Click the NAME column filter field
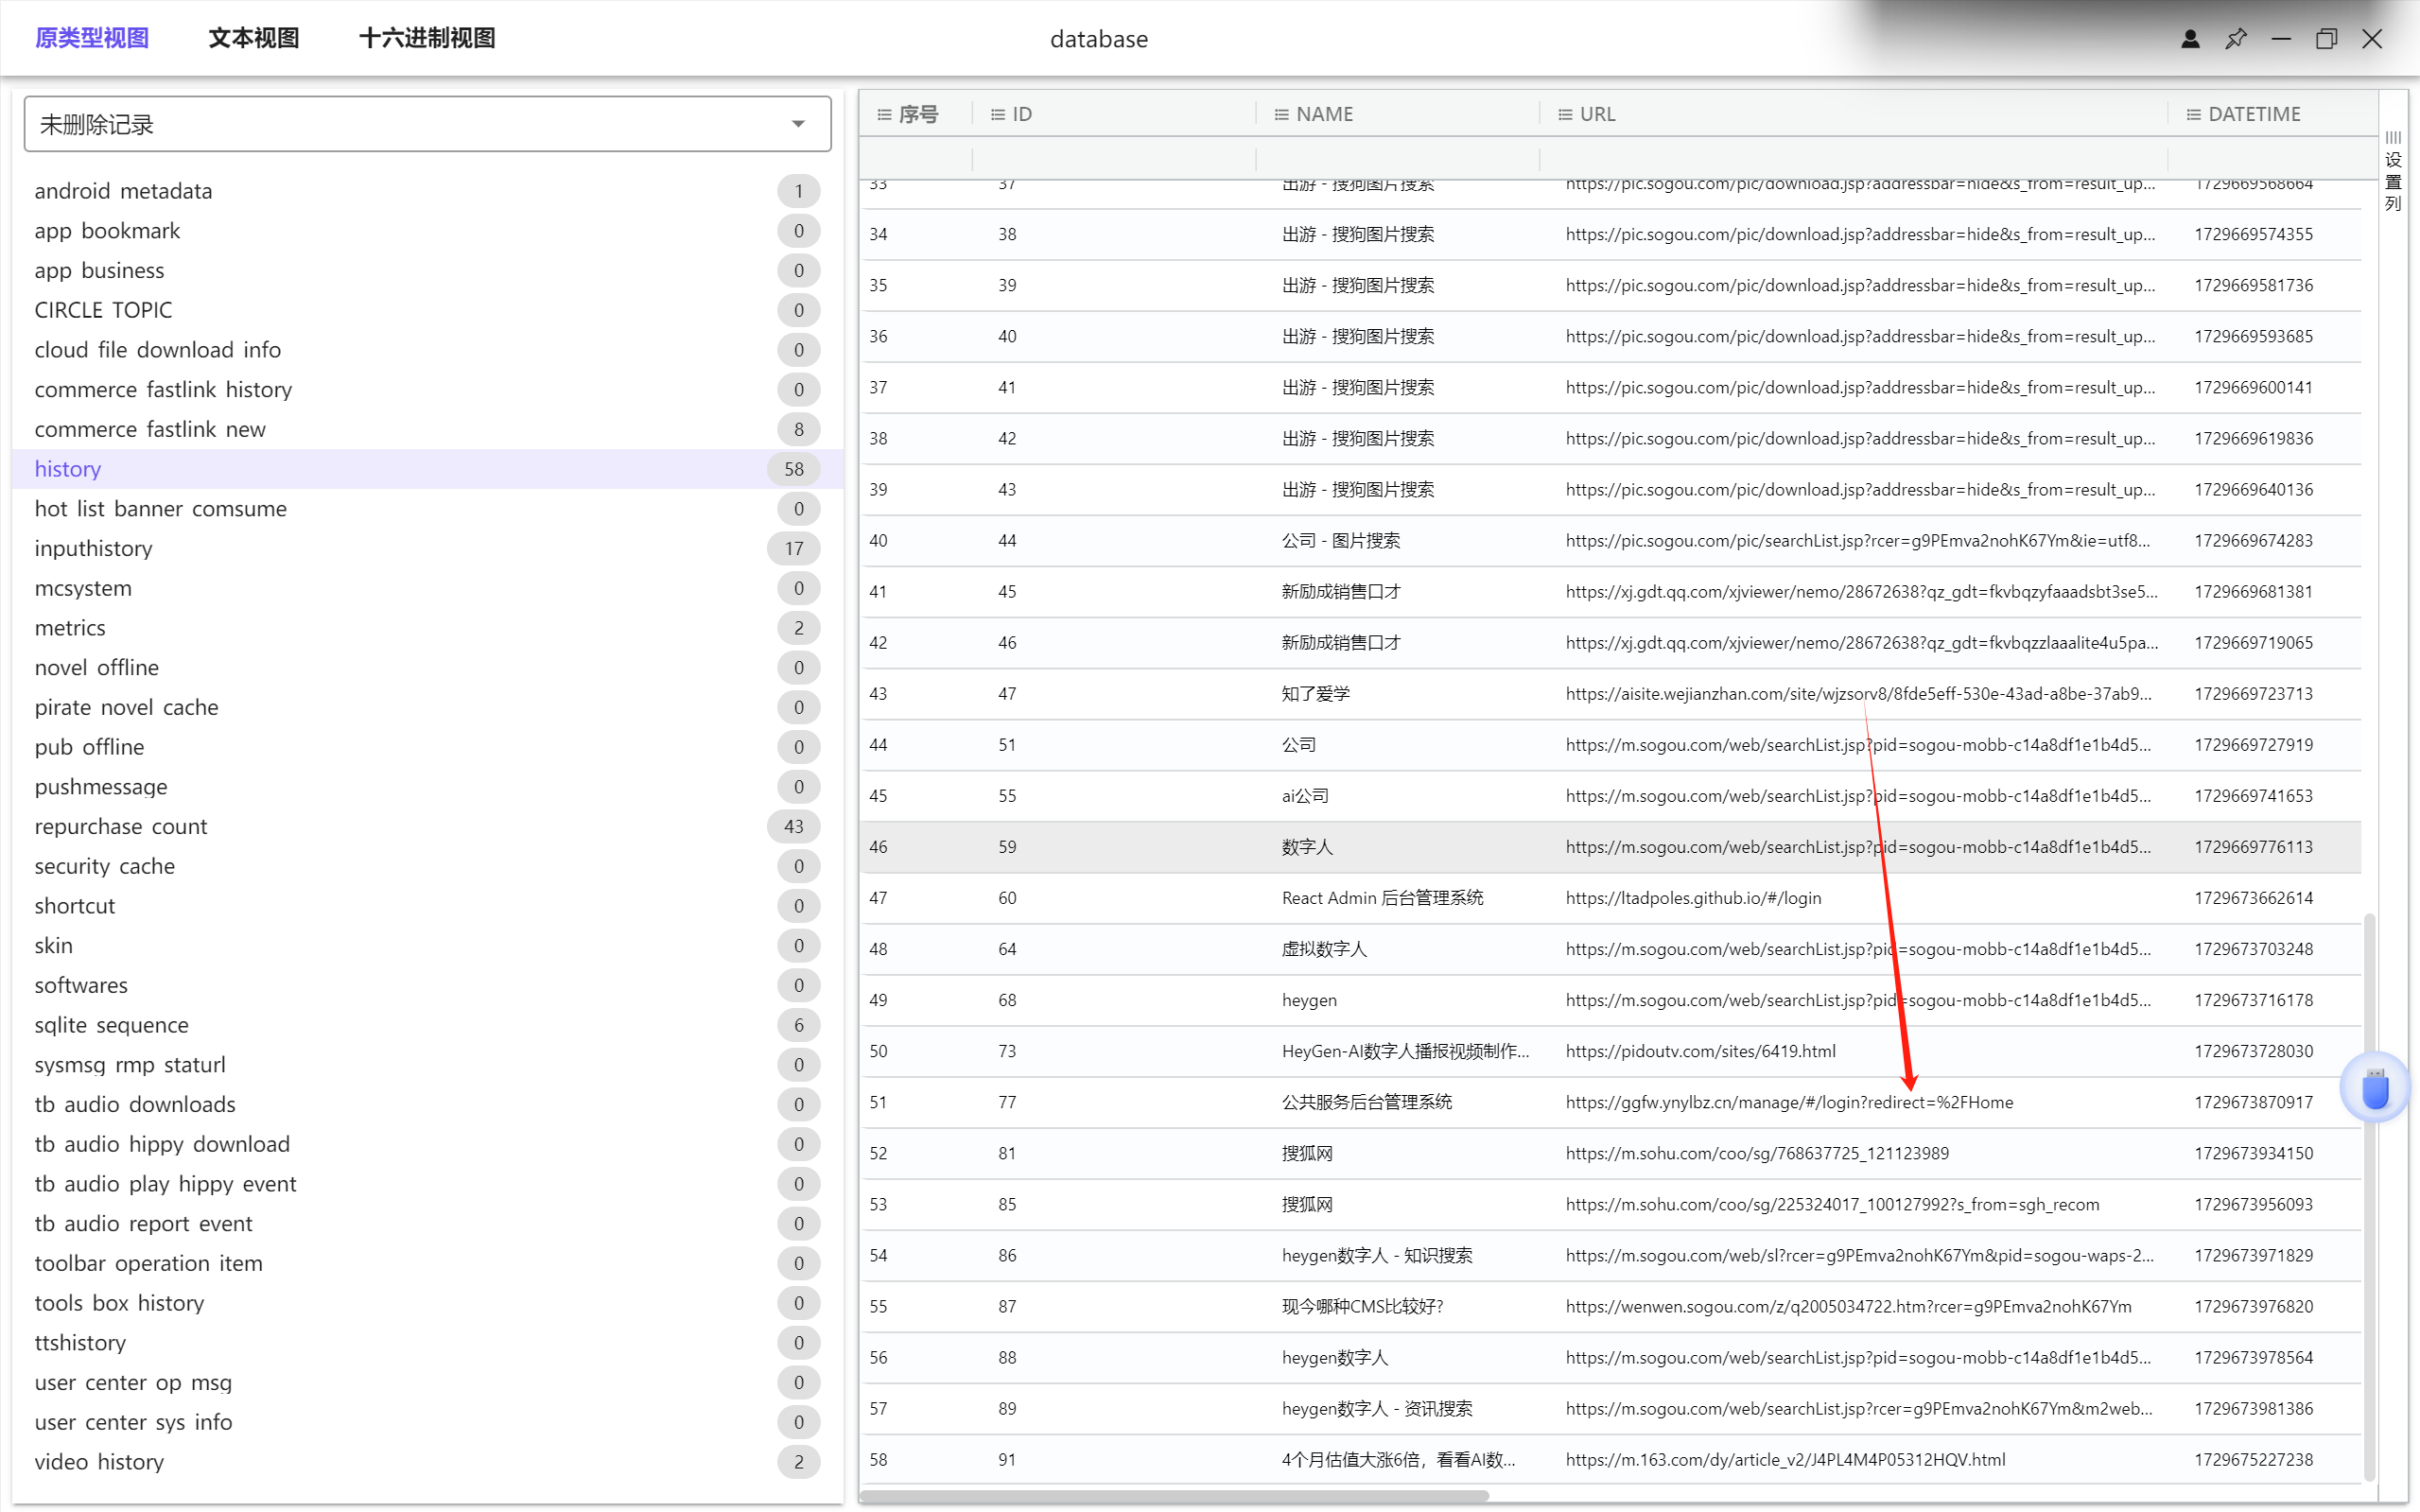 point(1397,158)
